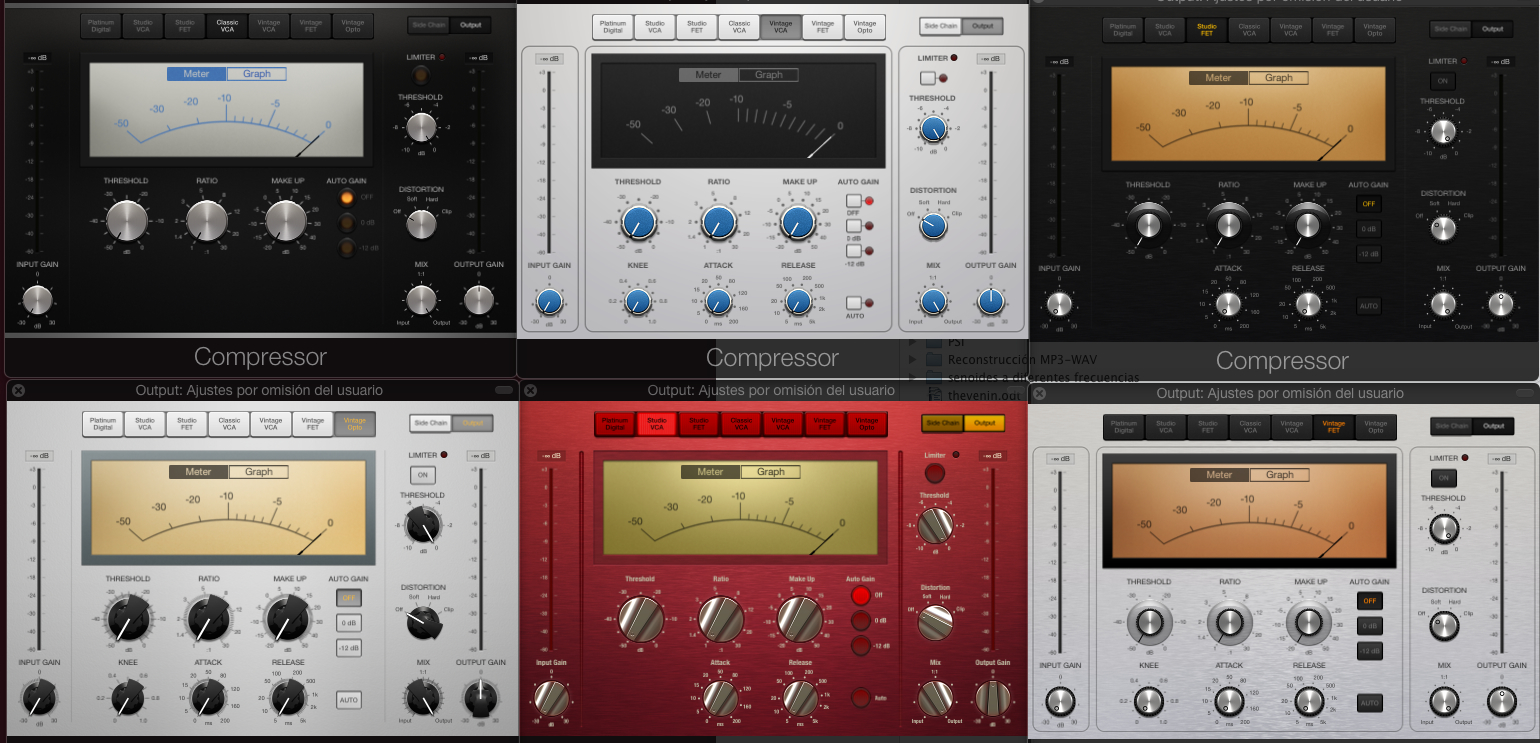Select Vintage FET circuit on the top compressor
Image resolution: width=1540 pixels, height=743 pixels.
(308, 25)
